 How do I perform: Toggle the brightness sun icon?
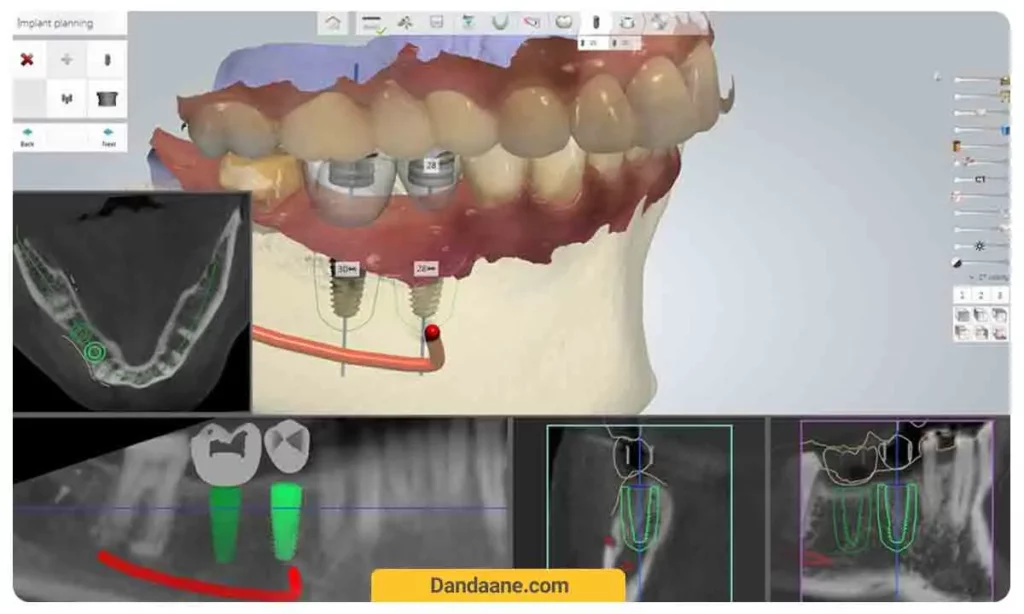pyautogui.click(x=980, y=245)
